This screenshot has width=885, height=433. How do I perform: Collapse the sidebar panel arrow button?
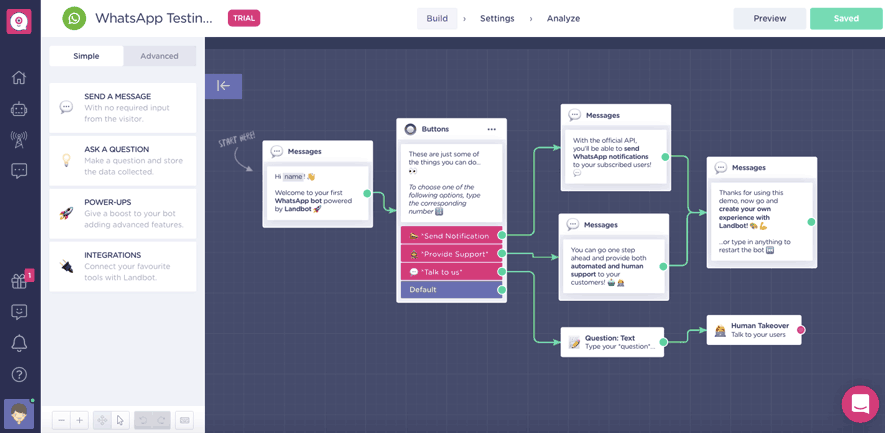(x=224, y=86)
